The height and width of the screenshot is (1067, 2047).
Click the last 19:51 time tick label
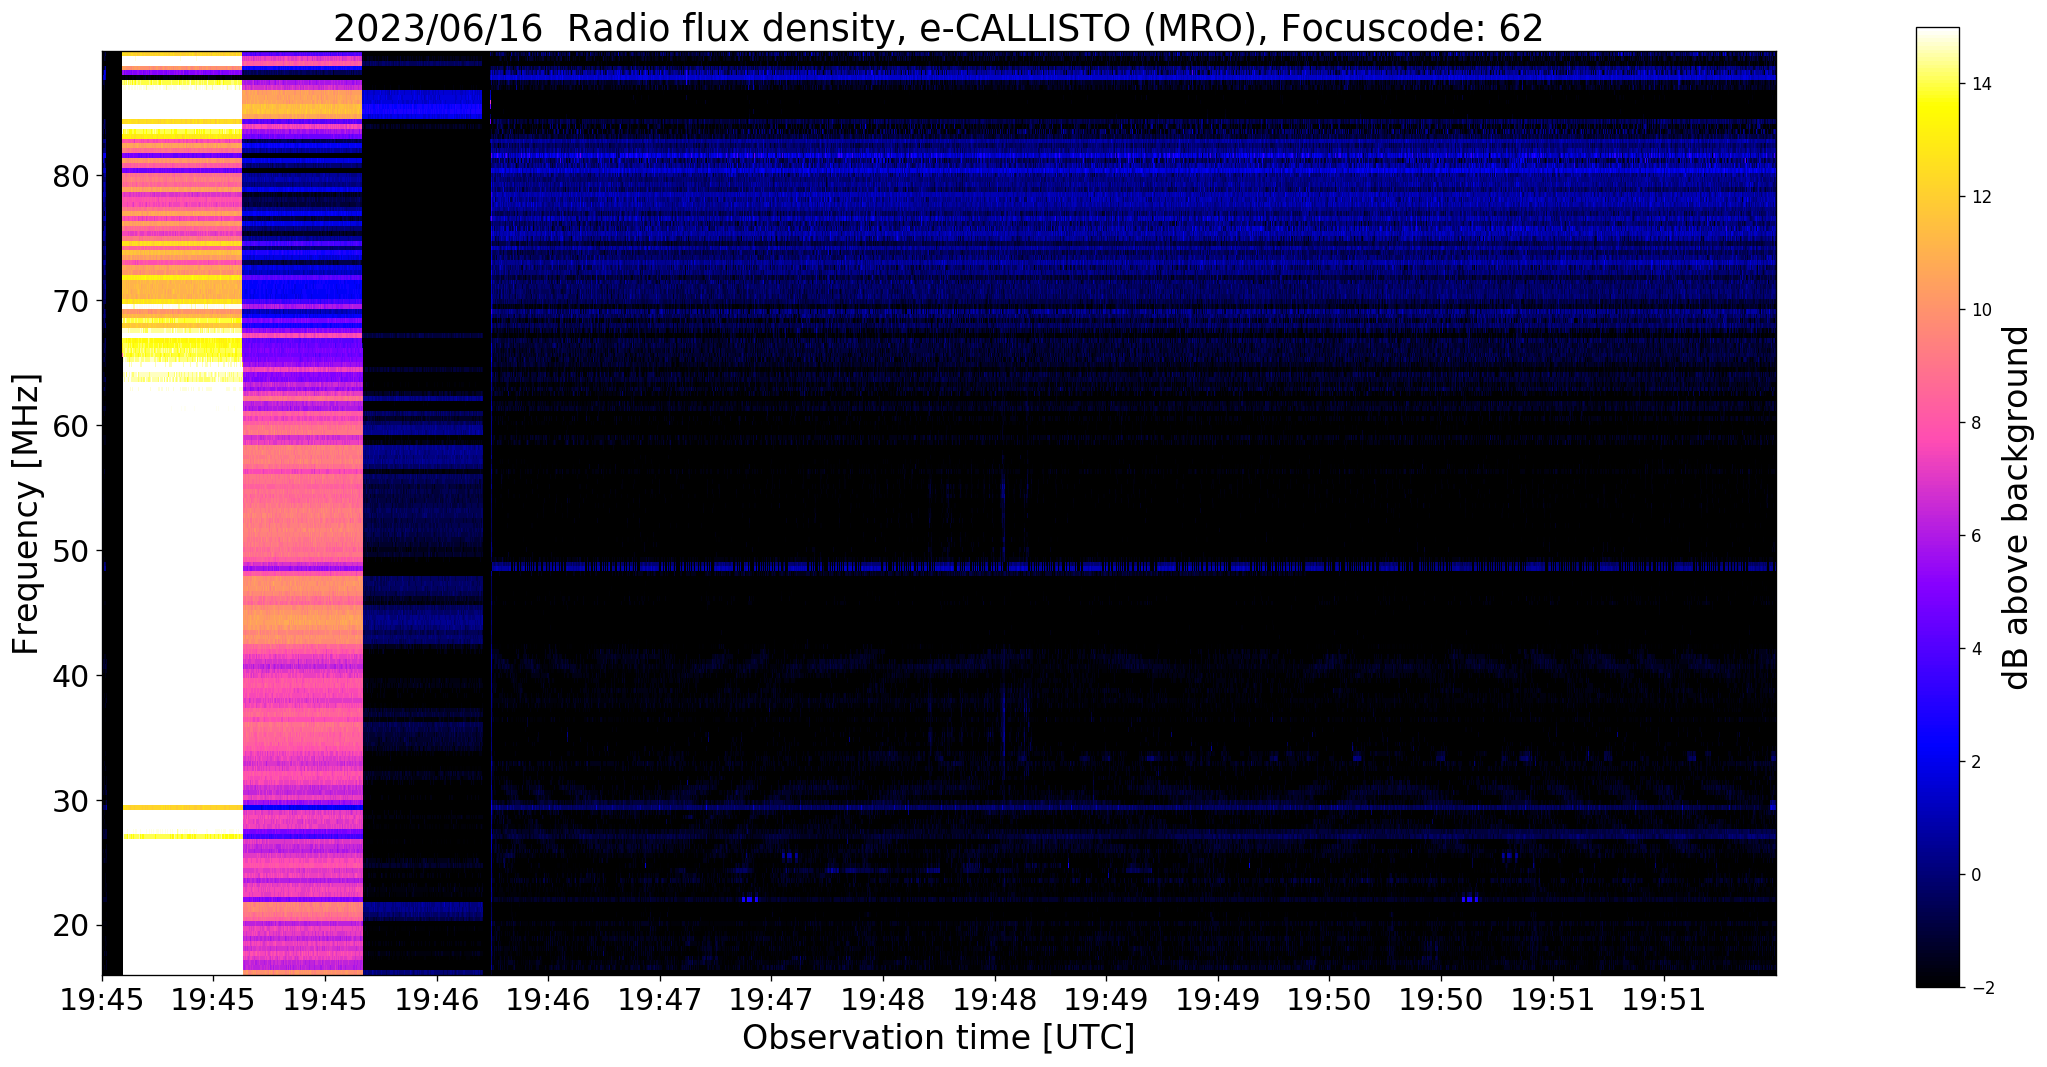[1664, 998]
